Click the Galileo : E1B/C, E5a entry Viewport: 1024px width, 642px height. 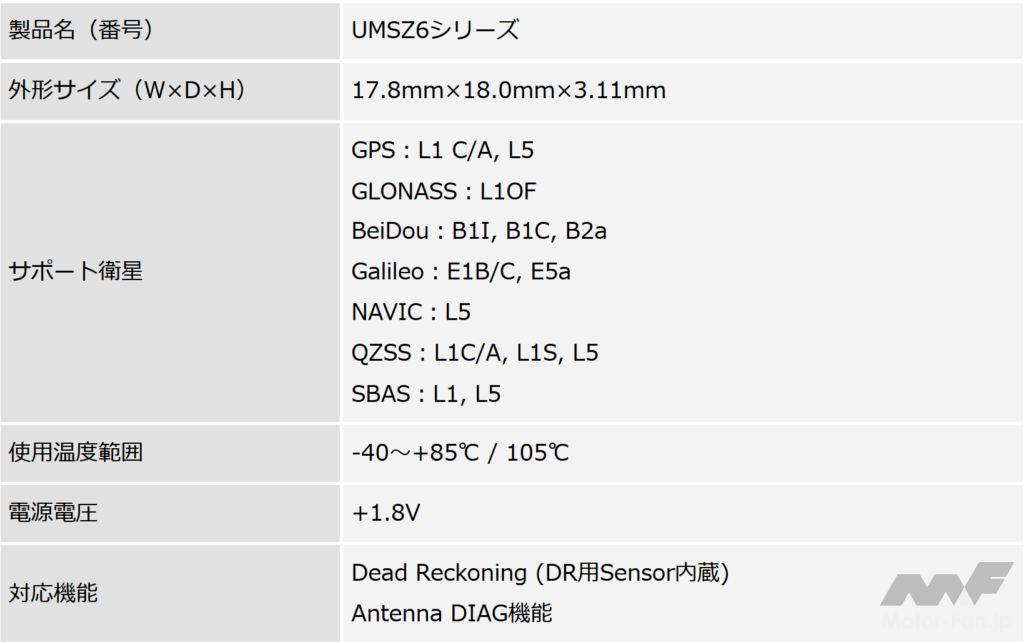[x=461, y=272]
